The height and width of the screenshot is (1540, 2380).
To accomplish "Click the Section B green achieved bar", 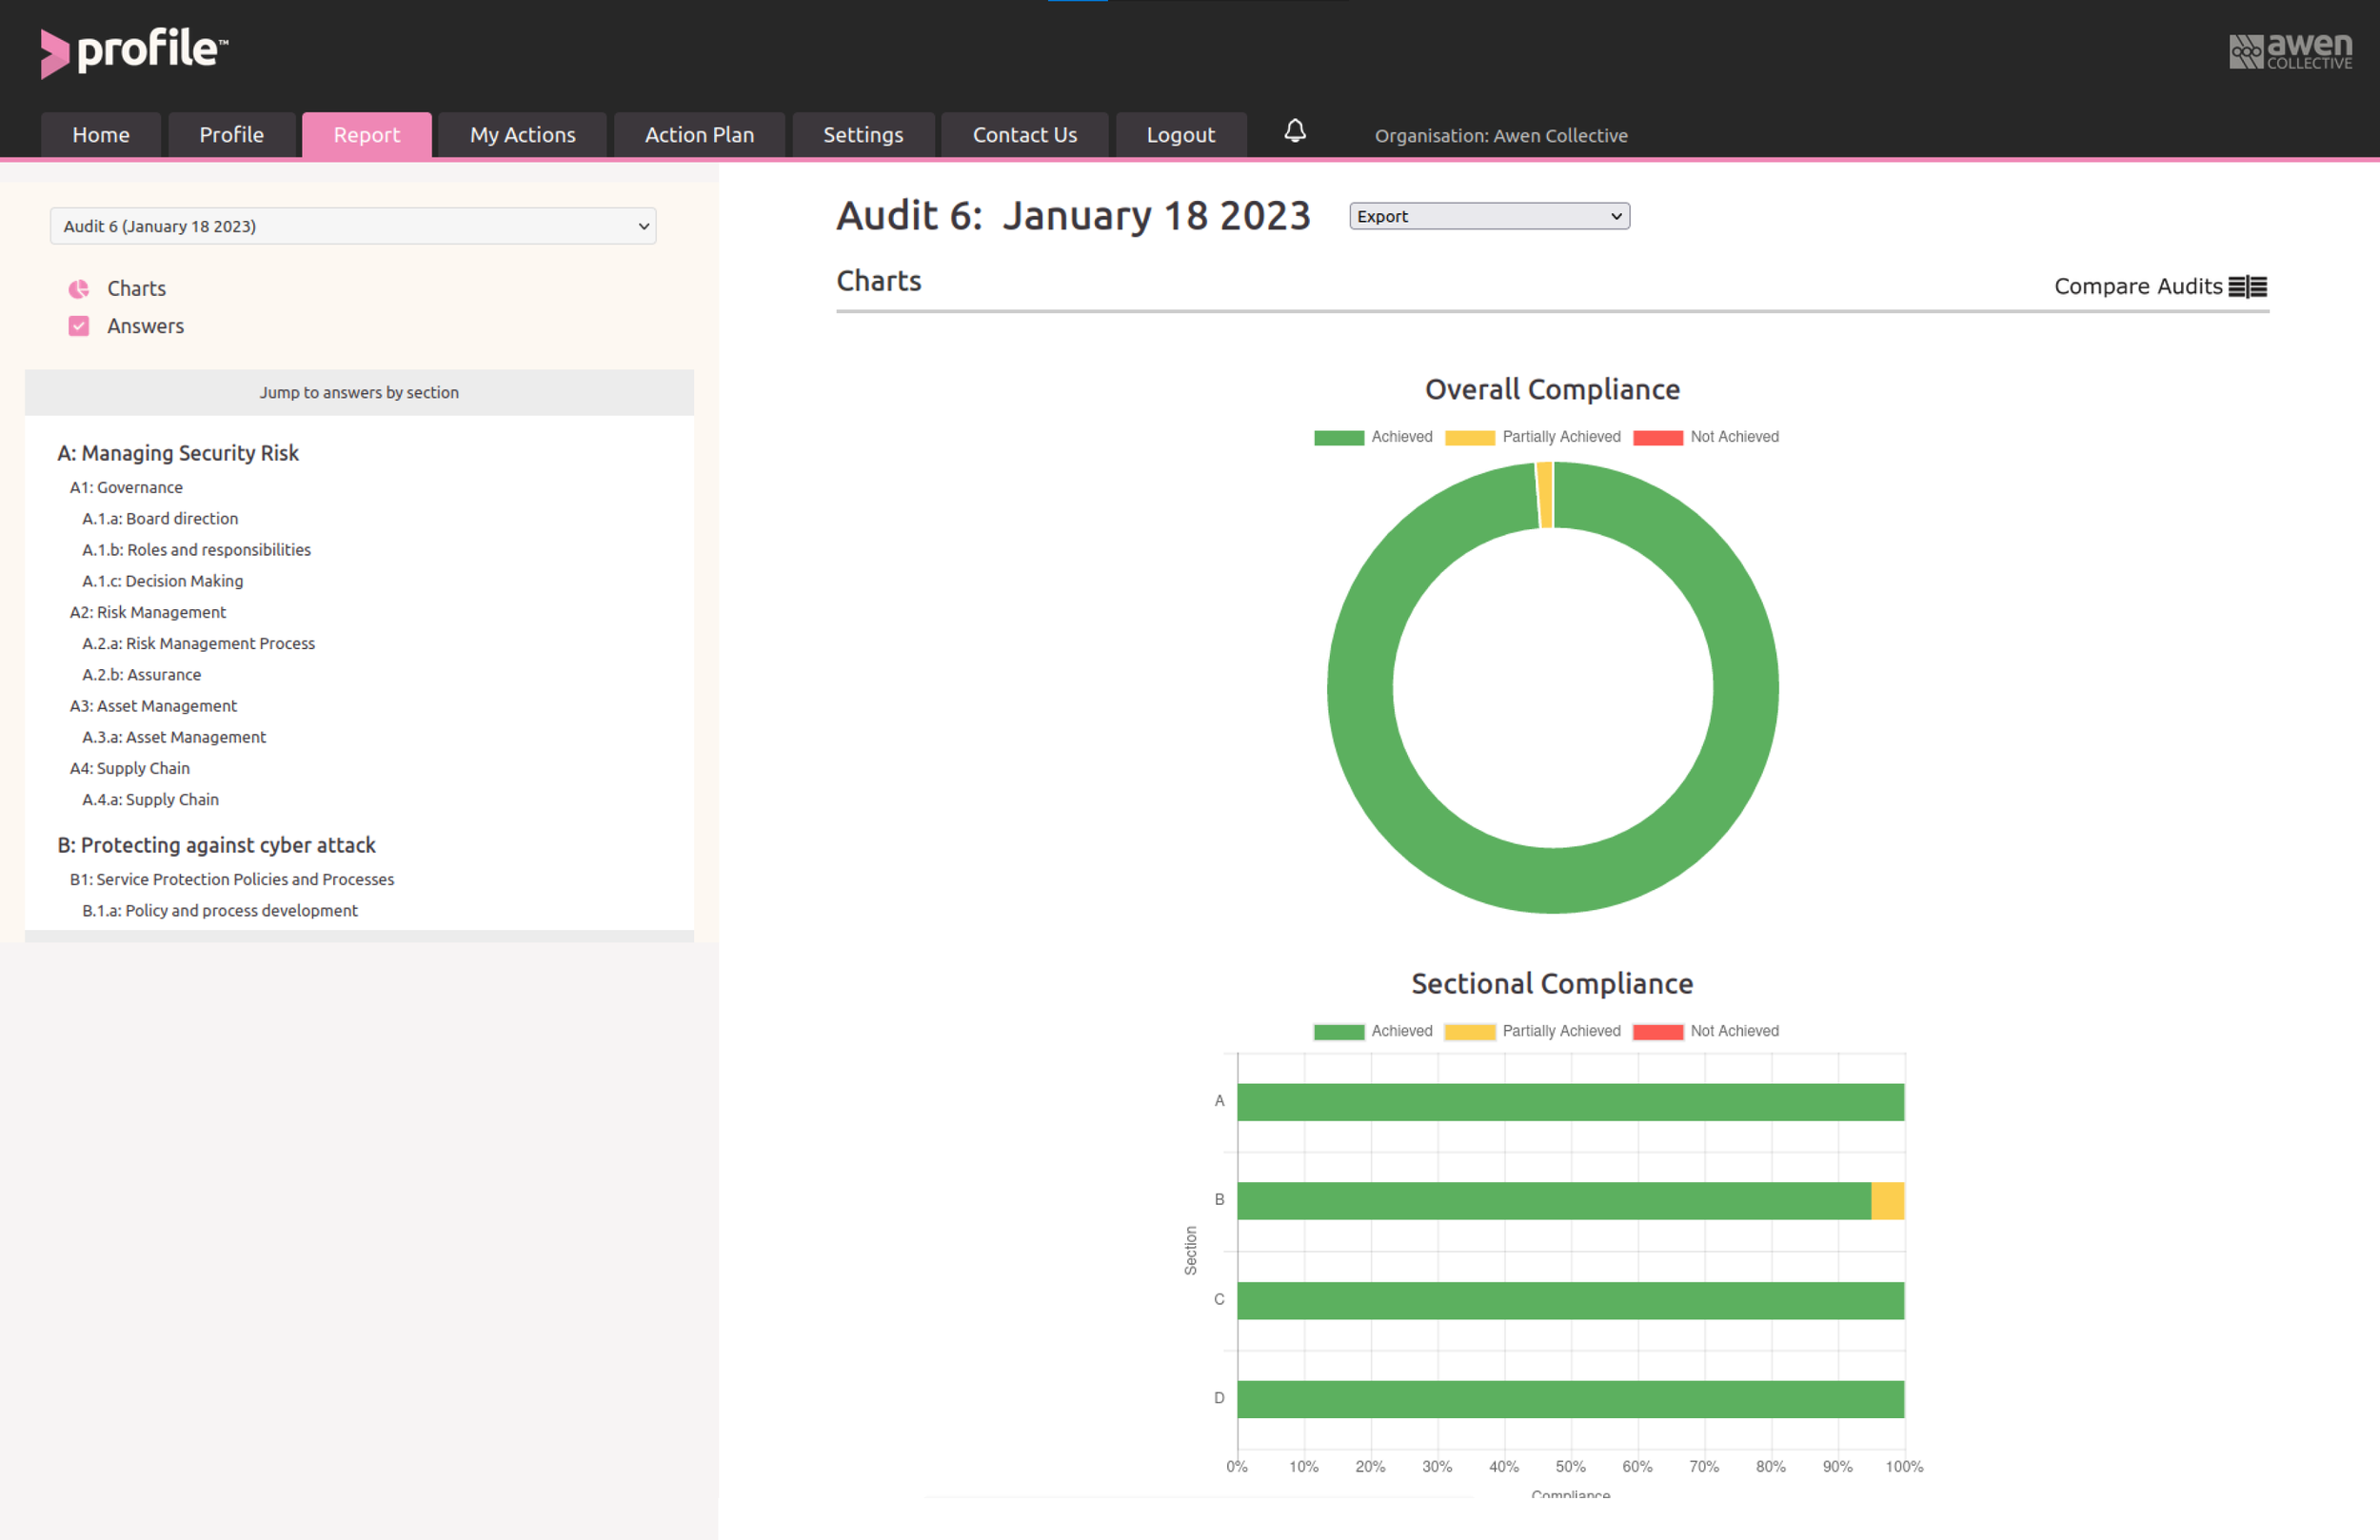I will (1555, 1201).
